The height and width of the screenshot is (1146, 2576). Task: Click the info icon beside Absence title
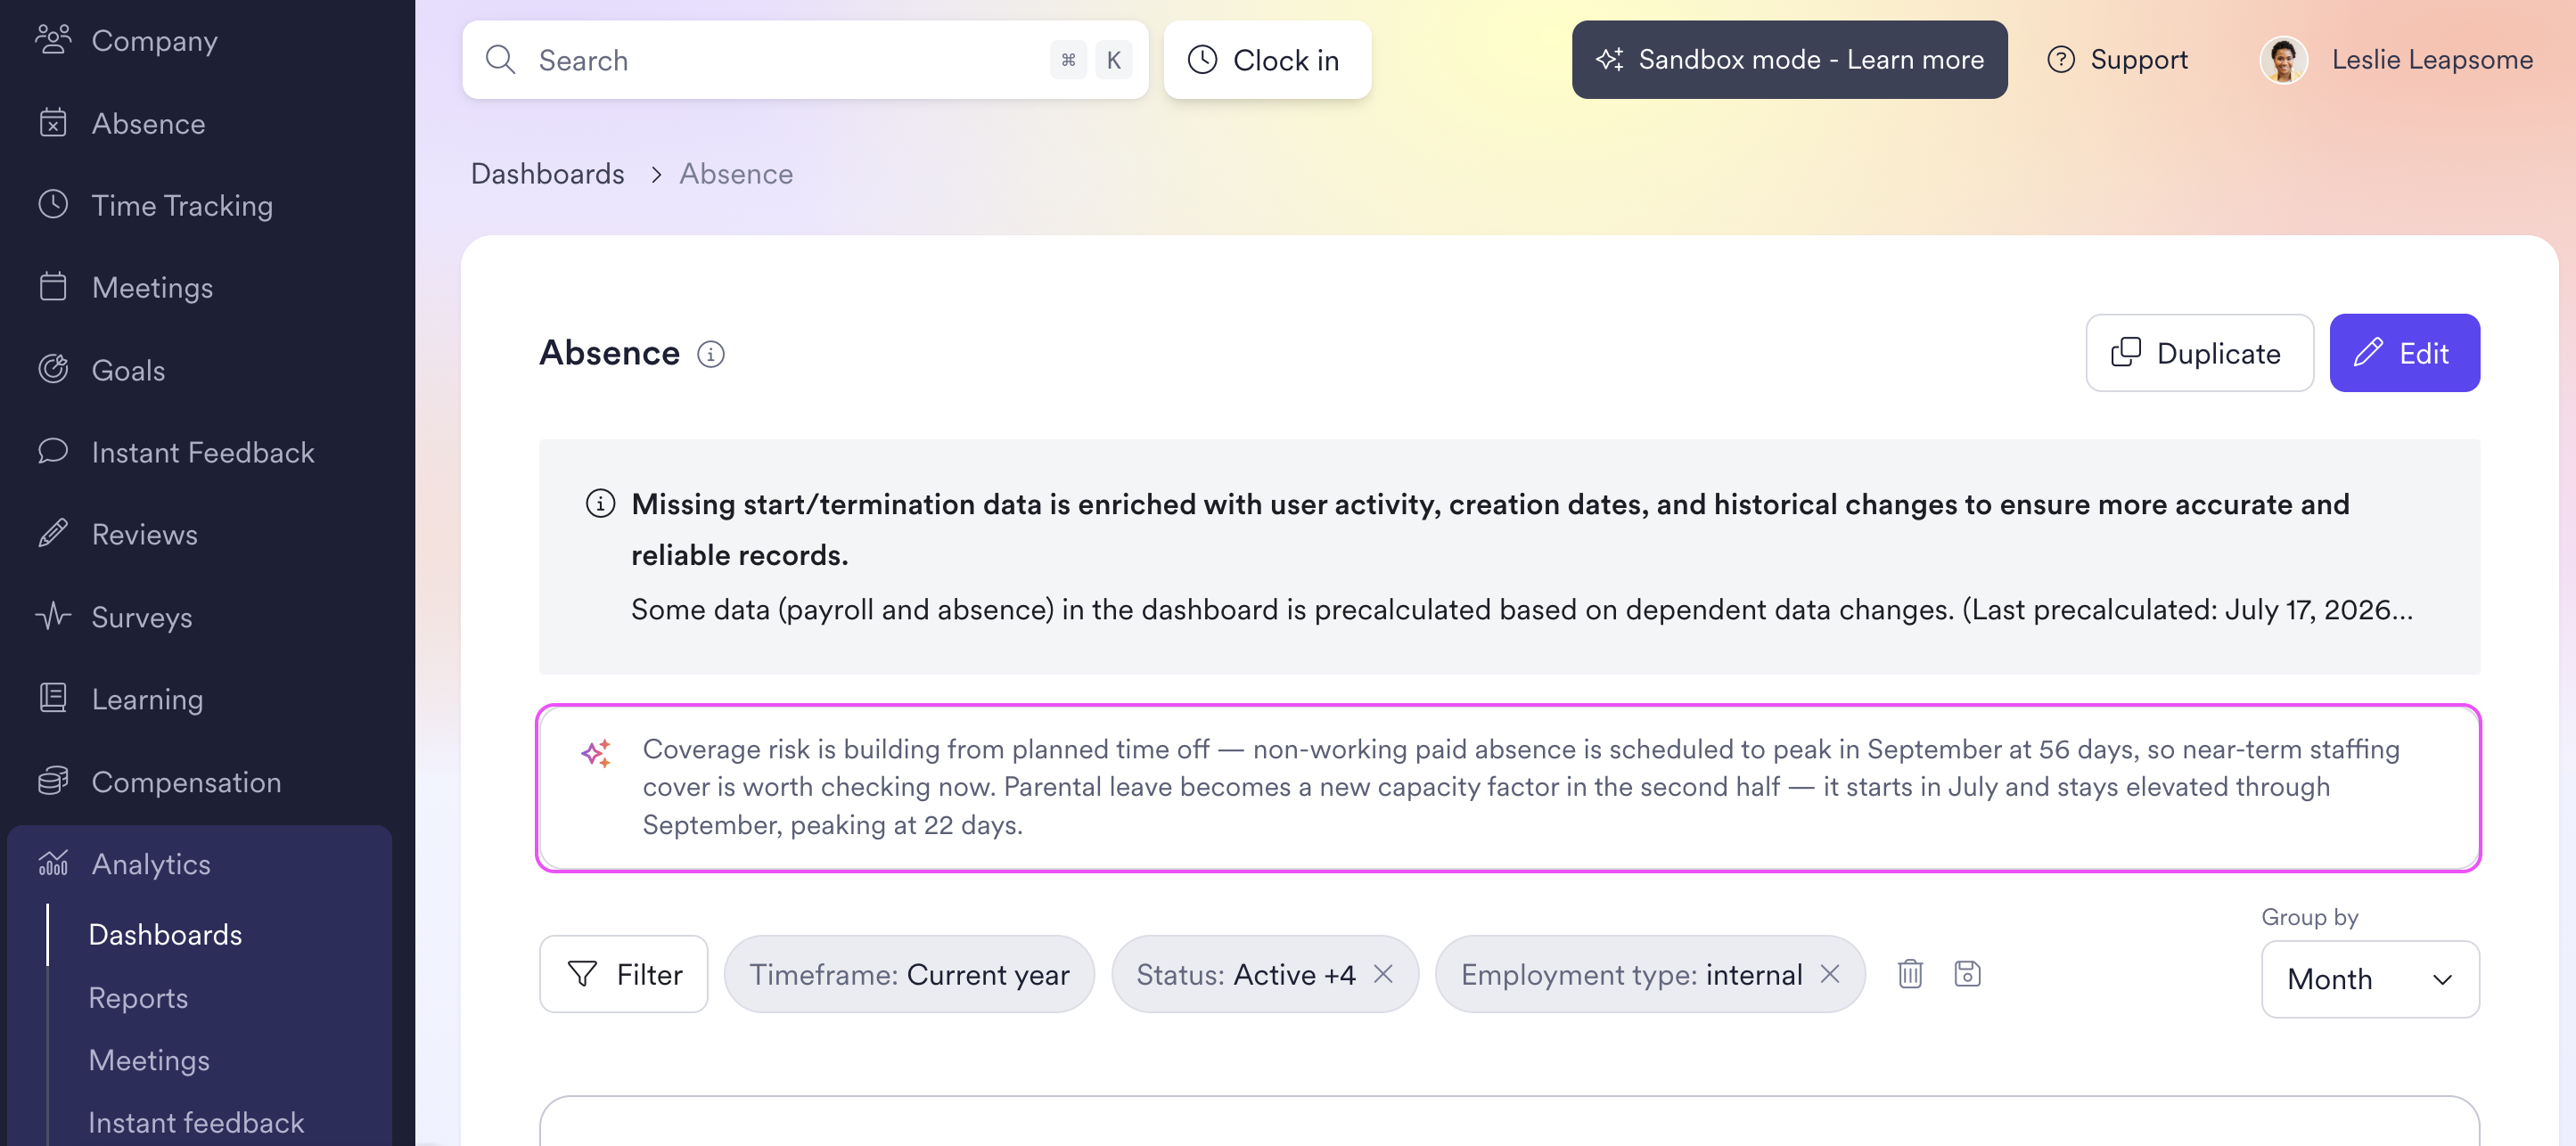click(x=711, y=354)
